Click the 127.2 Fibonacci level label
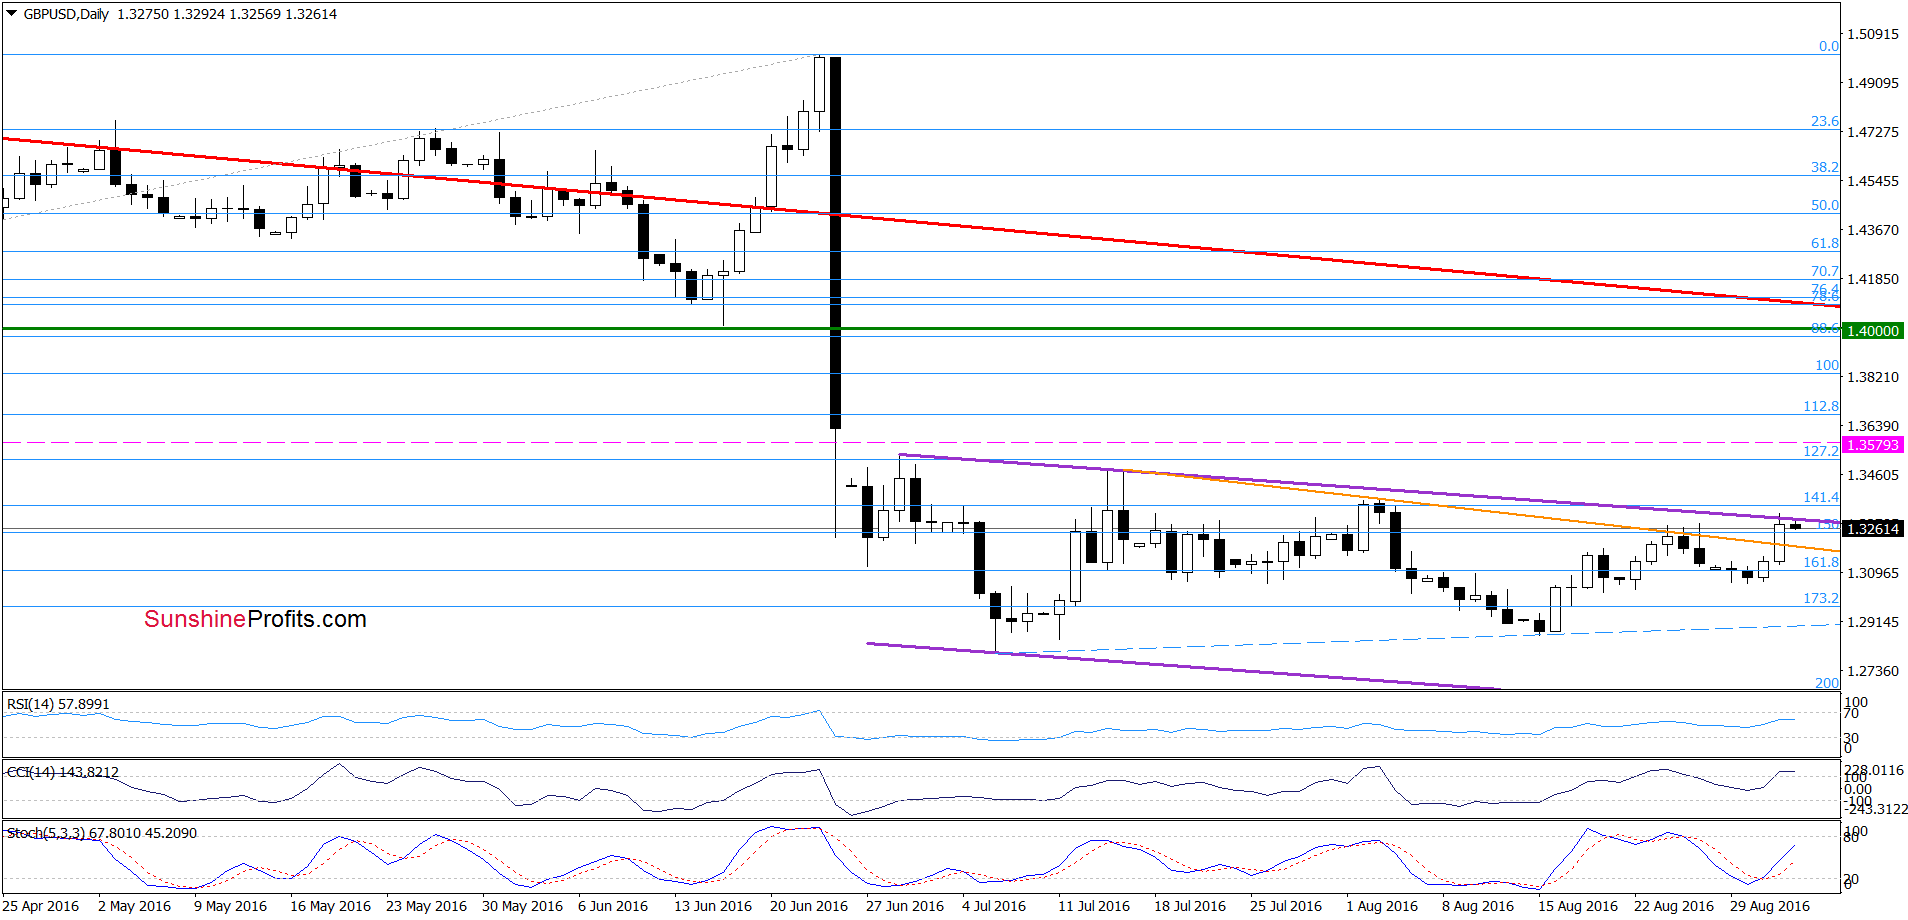 [1821, 451]
